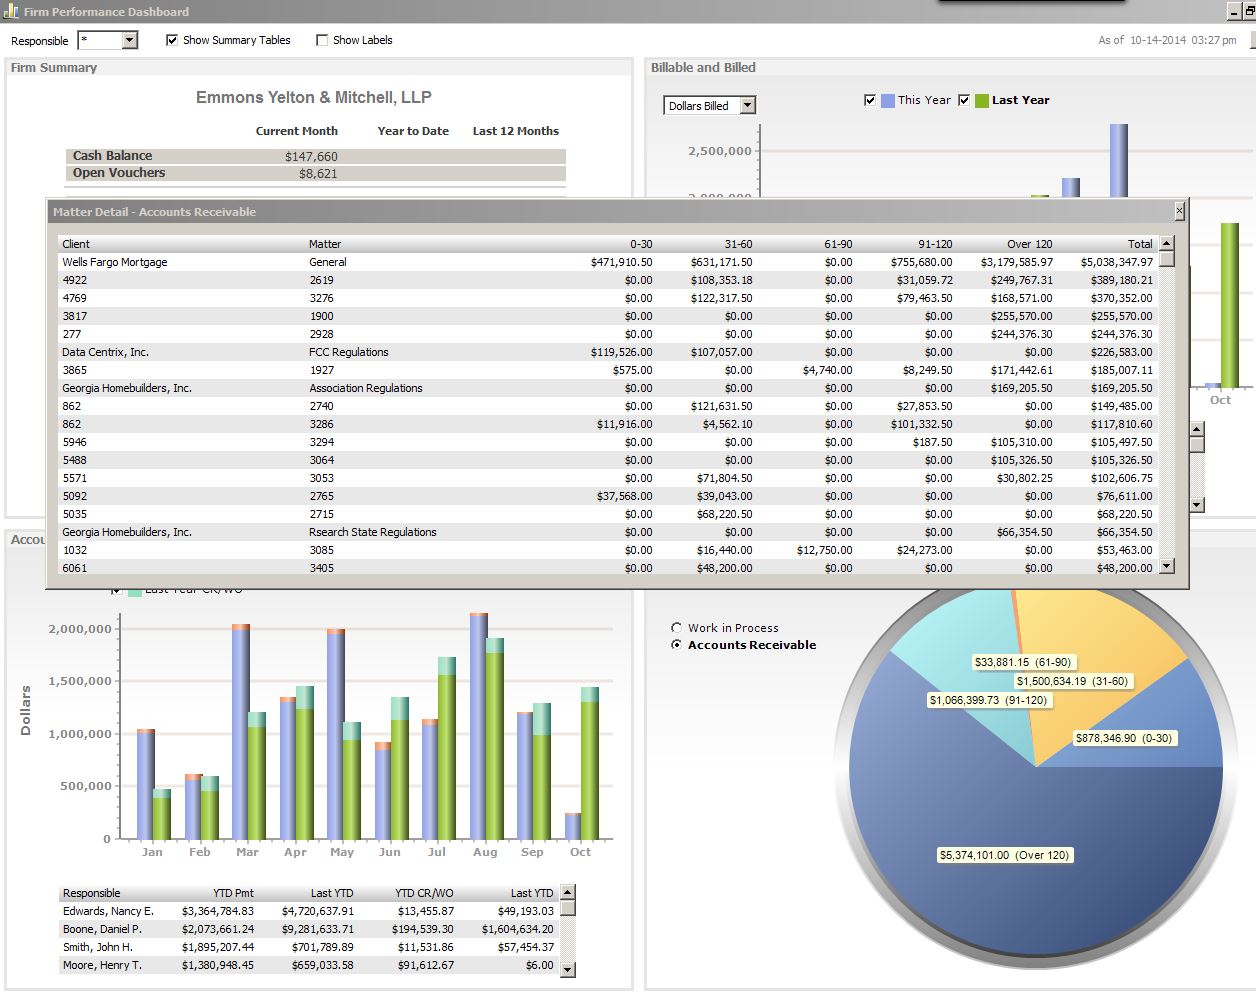This screenshot has height=992, width=1256.
Task: Sort by the Client column header
Action: click(76, 244)
